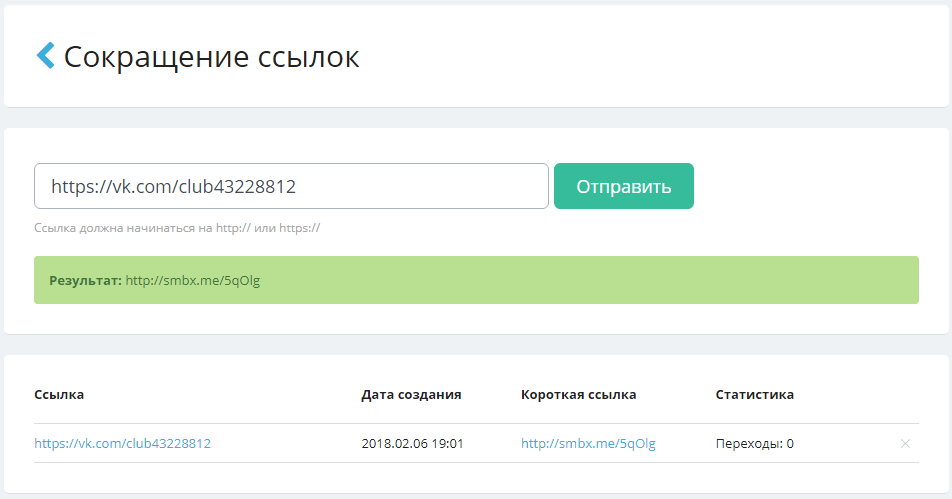Click the Дата создания column header
The height and width of the screenshot is (499, 952).
coord(411,394)
